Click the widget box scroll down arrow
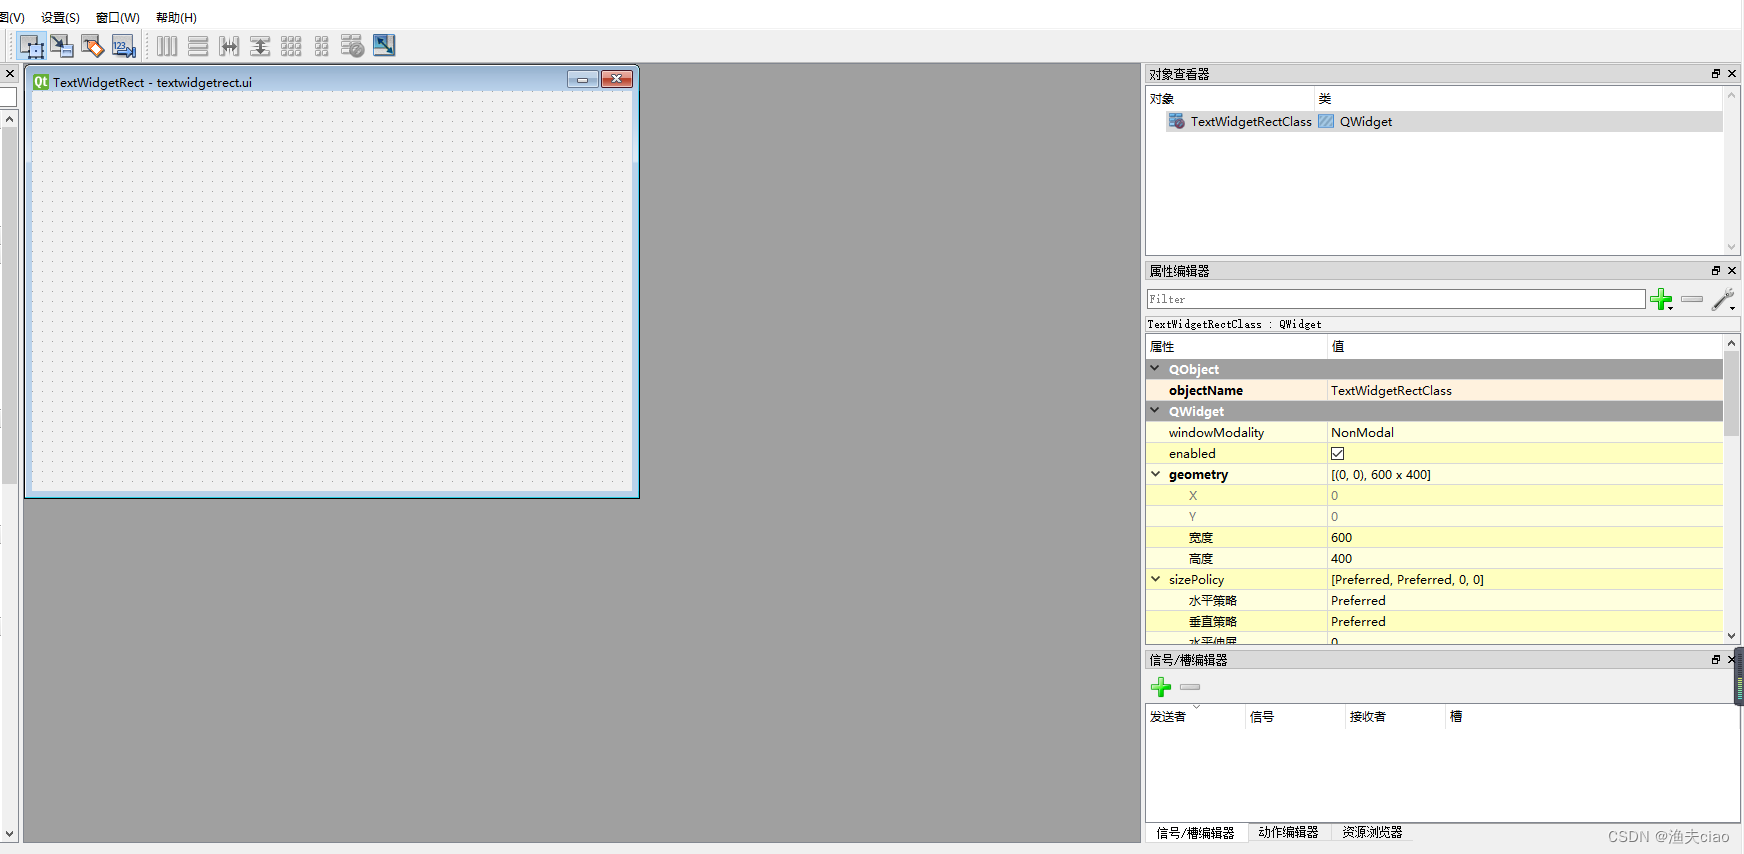 [10, 833]
